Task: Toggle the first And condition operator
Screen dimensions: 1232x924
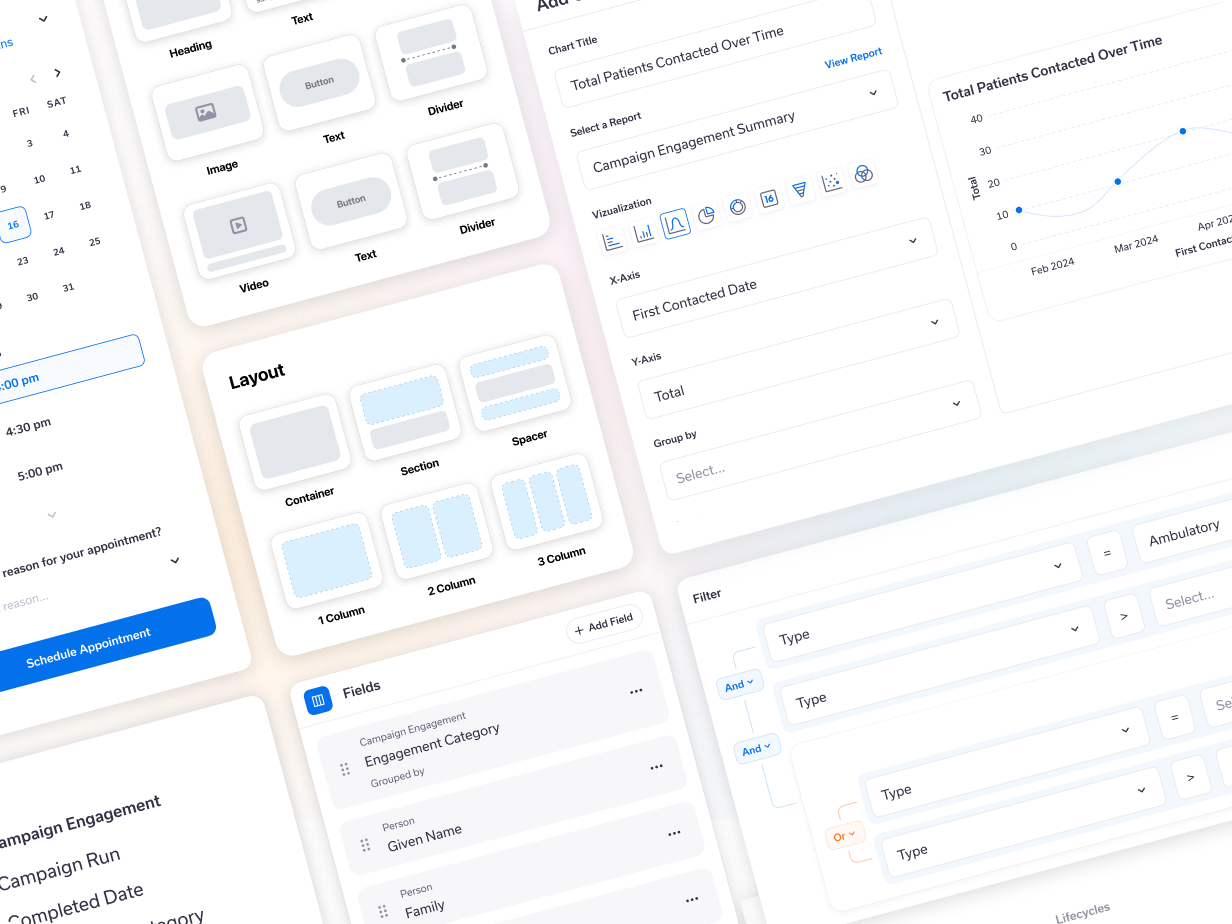Action: coord(738,685)
